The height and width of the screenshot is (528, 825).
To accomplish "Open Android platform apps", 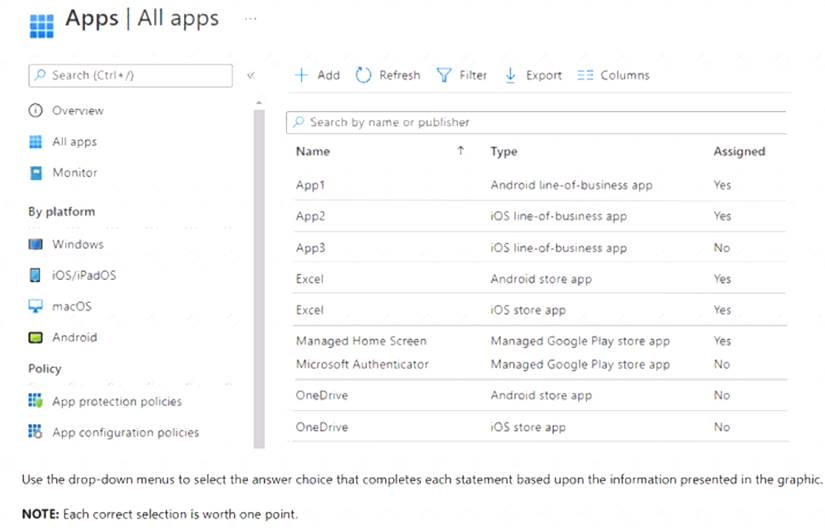I will (x=75, y=337).
